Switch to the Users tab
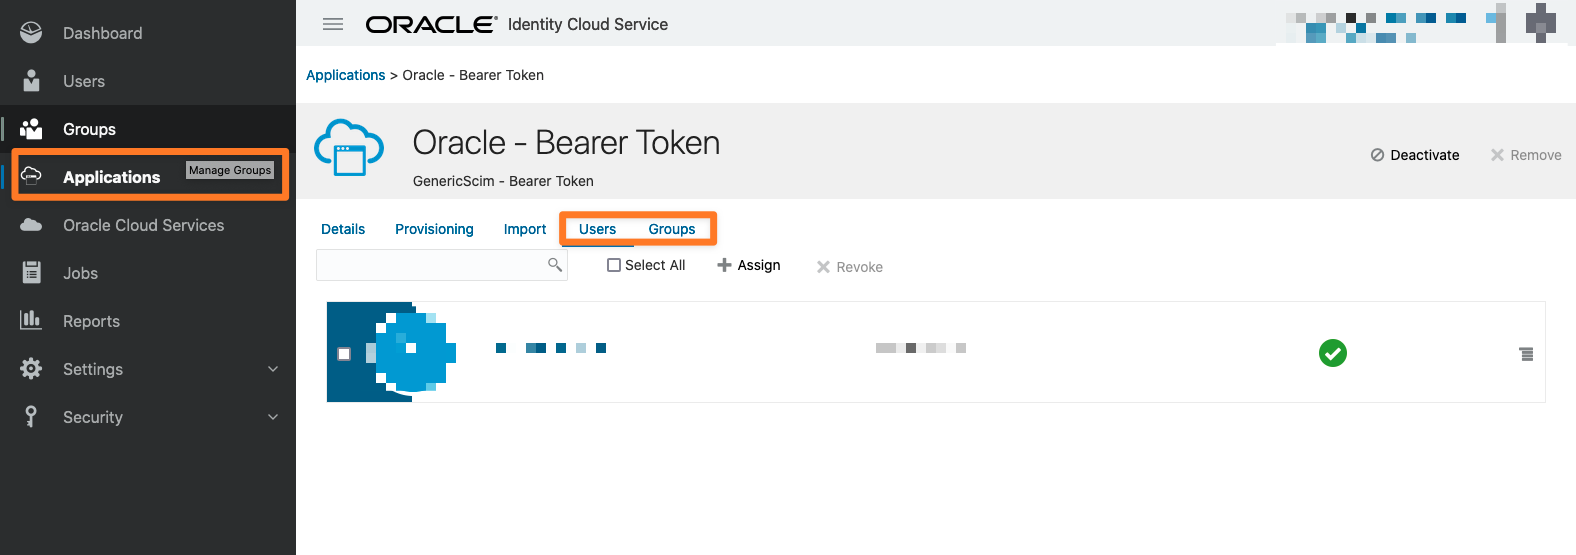 (597, 229)
